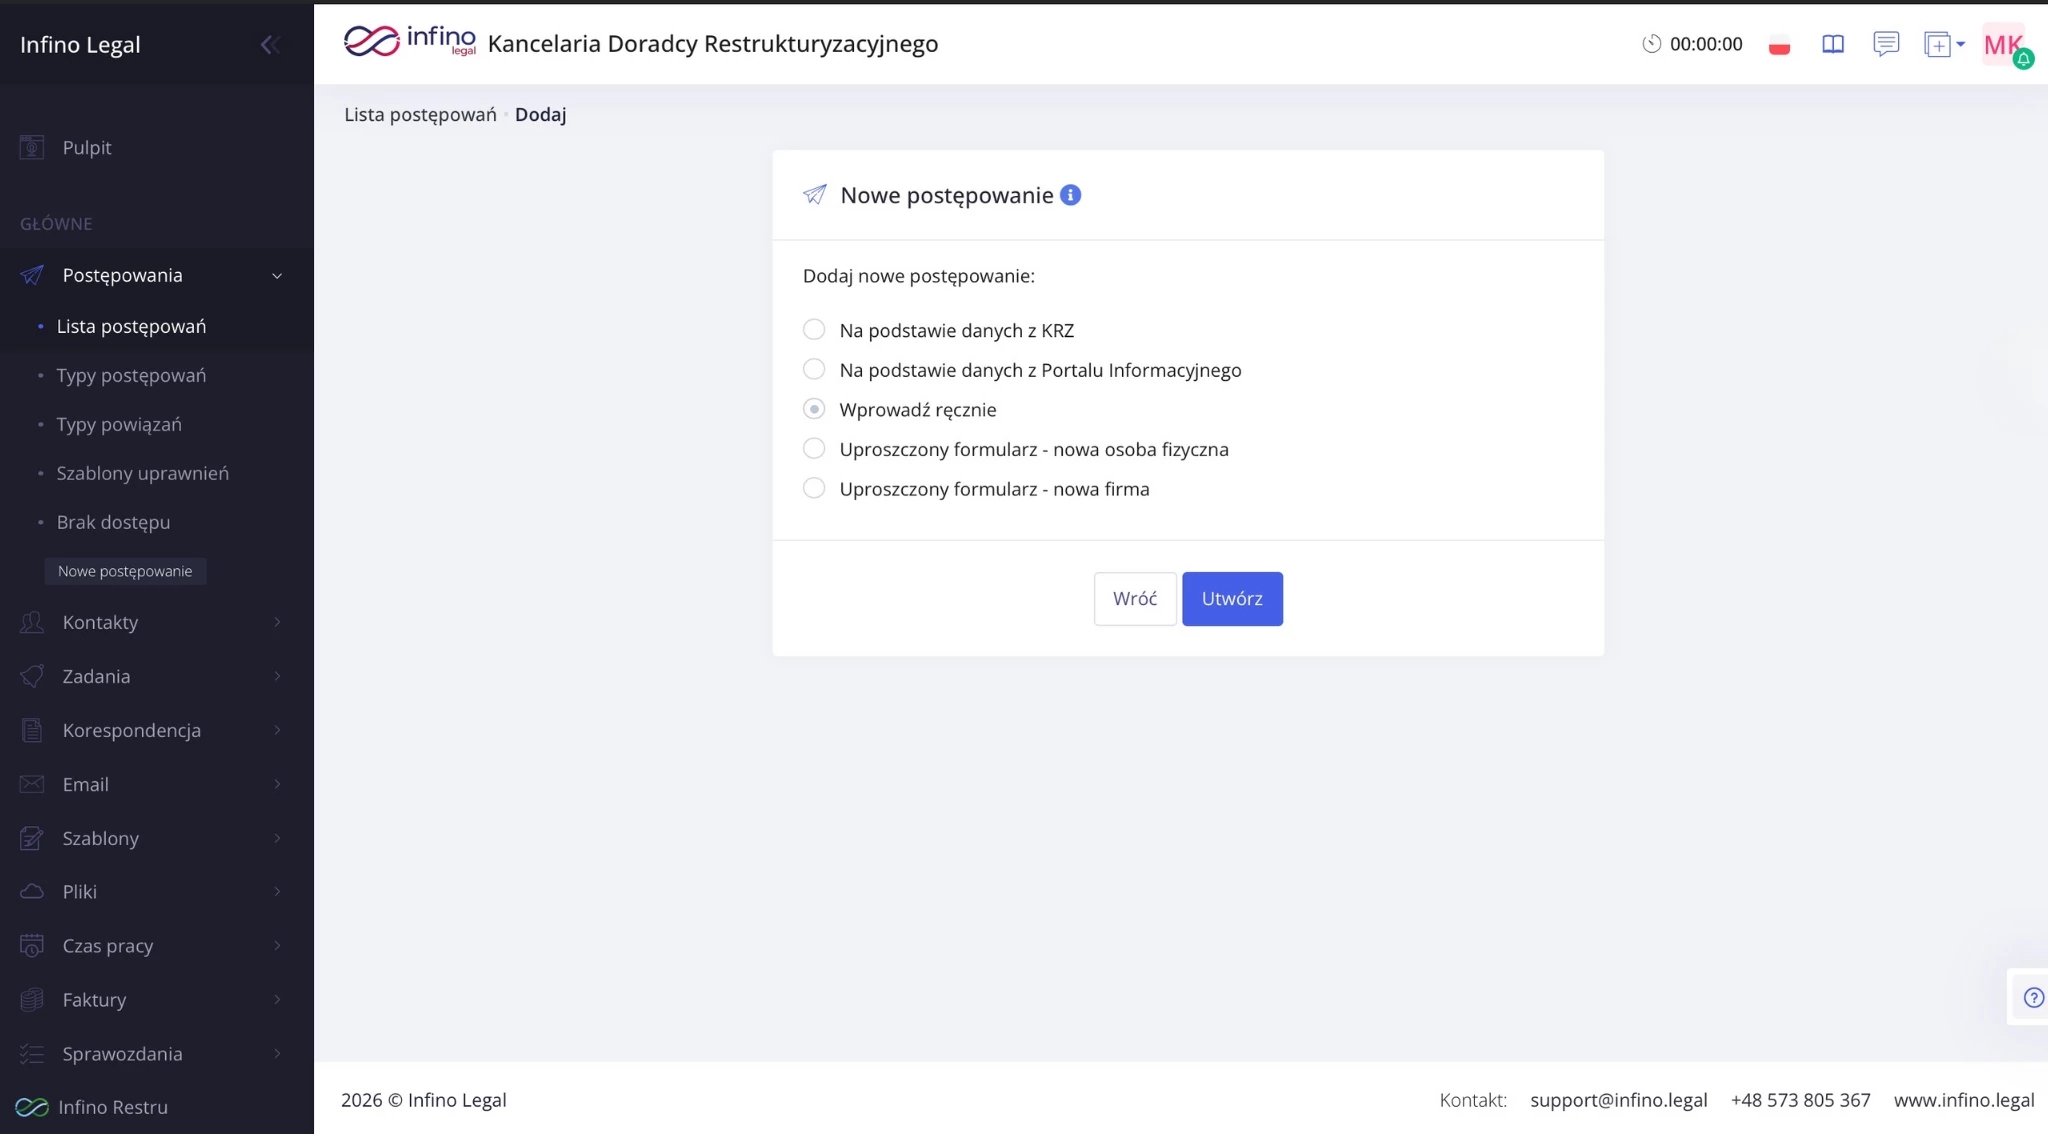Click the info icon beside Nowe postępowanie
This screenshot has height=1134, width=2048.
coord(1070,195)
